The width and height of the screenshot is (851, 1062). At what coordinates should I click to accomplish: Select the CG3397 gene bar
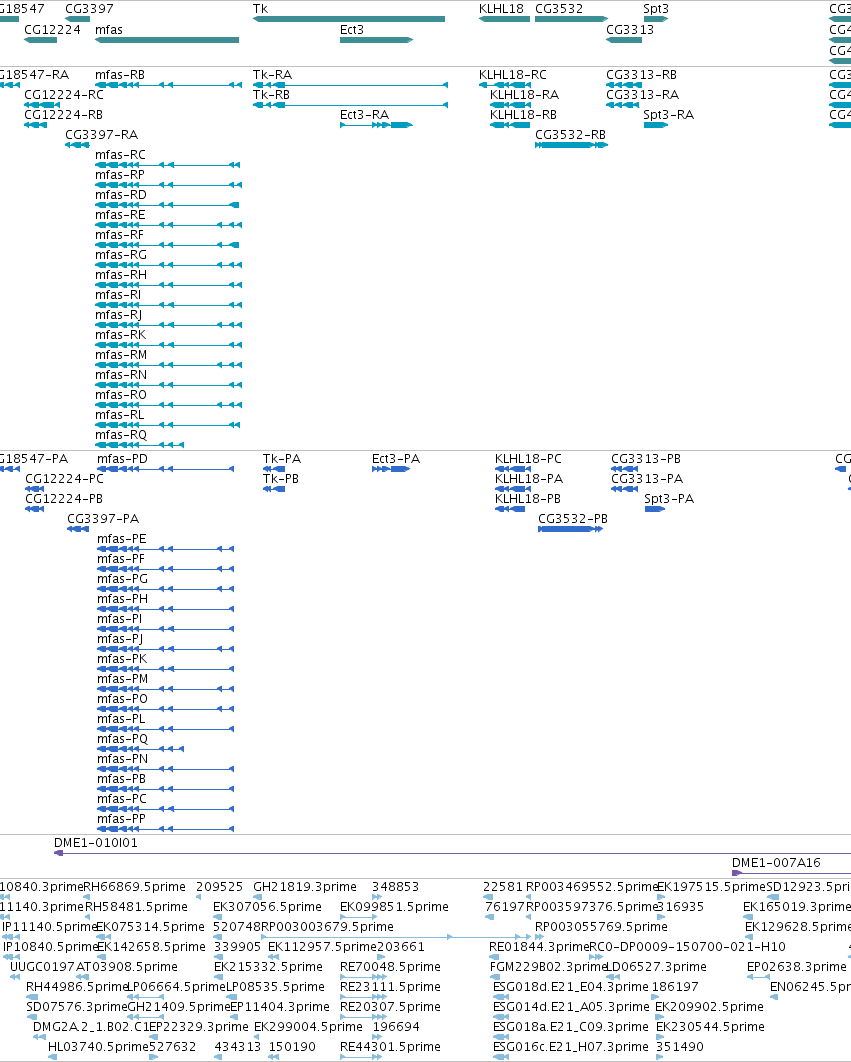77,19
